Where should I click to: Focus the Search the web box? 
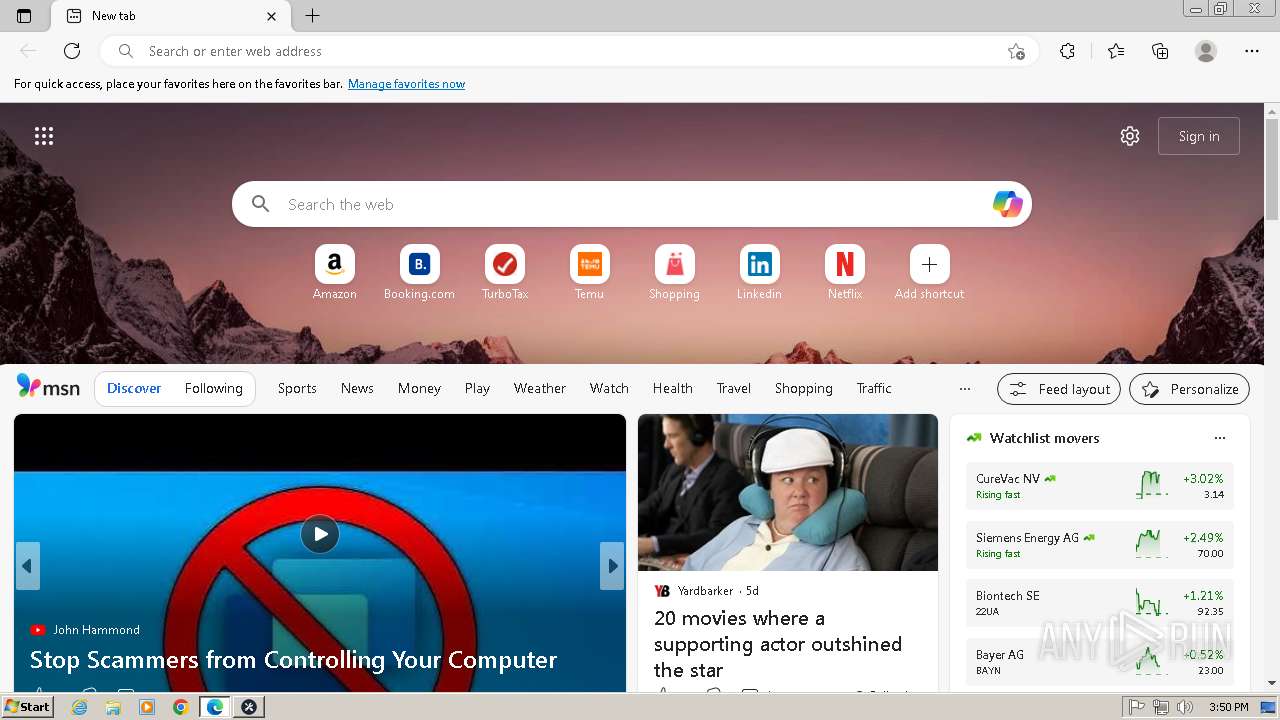[632, 204]
